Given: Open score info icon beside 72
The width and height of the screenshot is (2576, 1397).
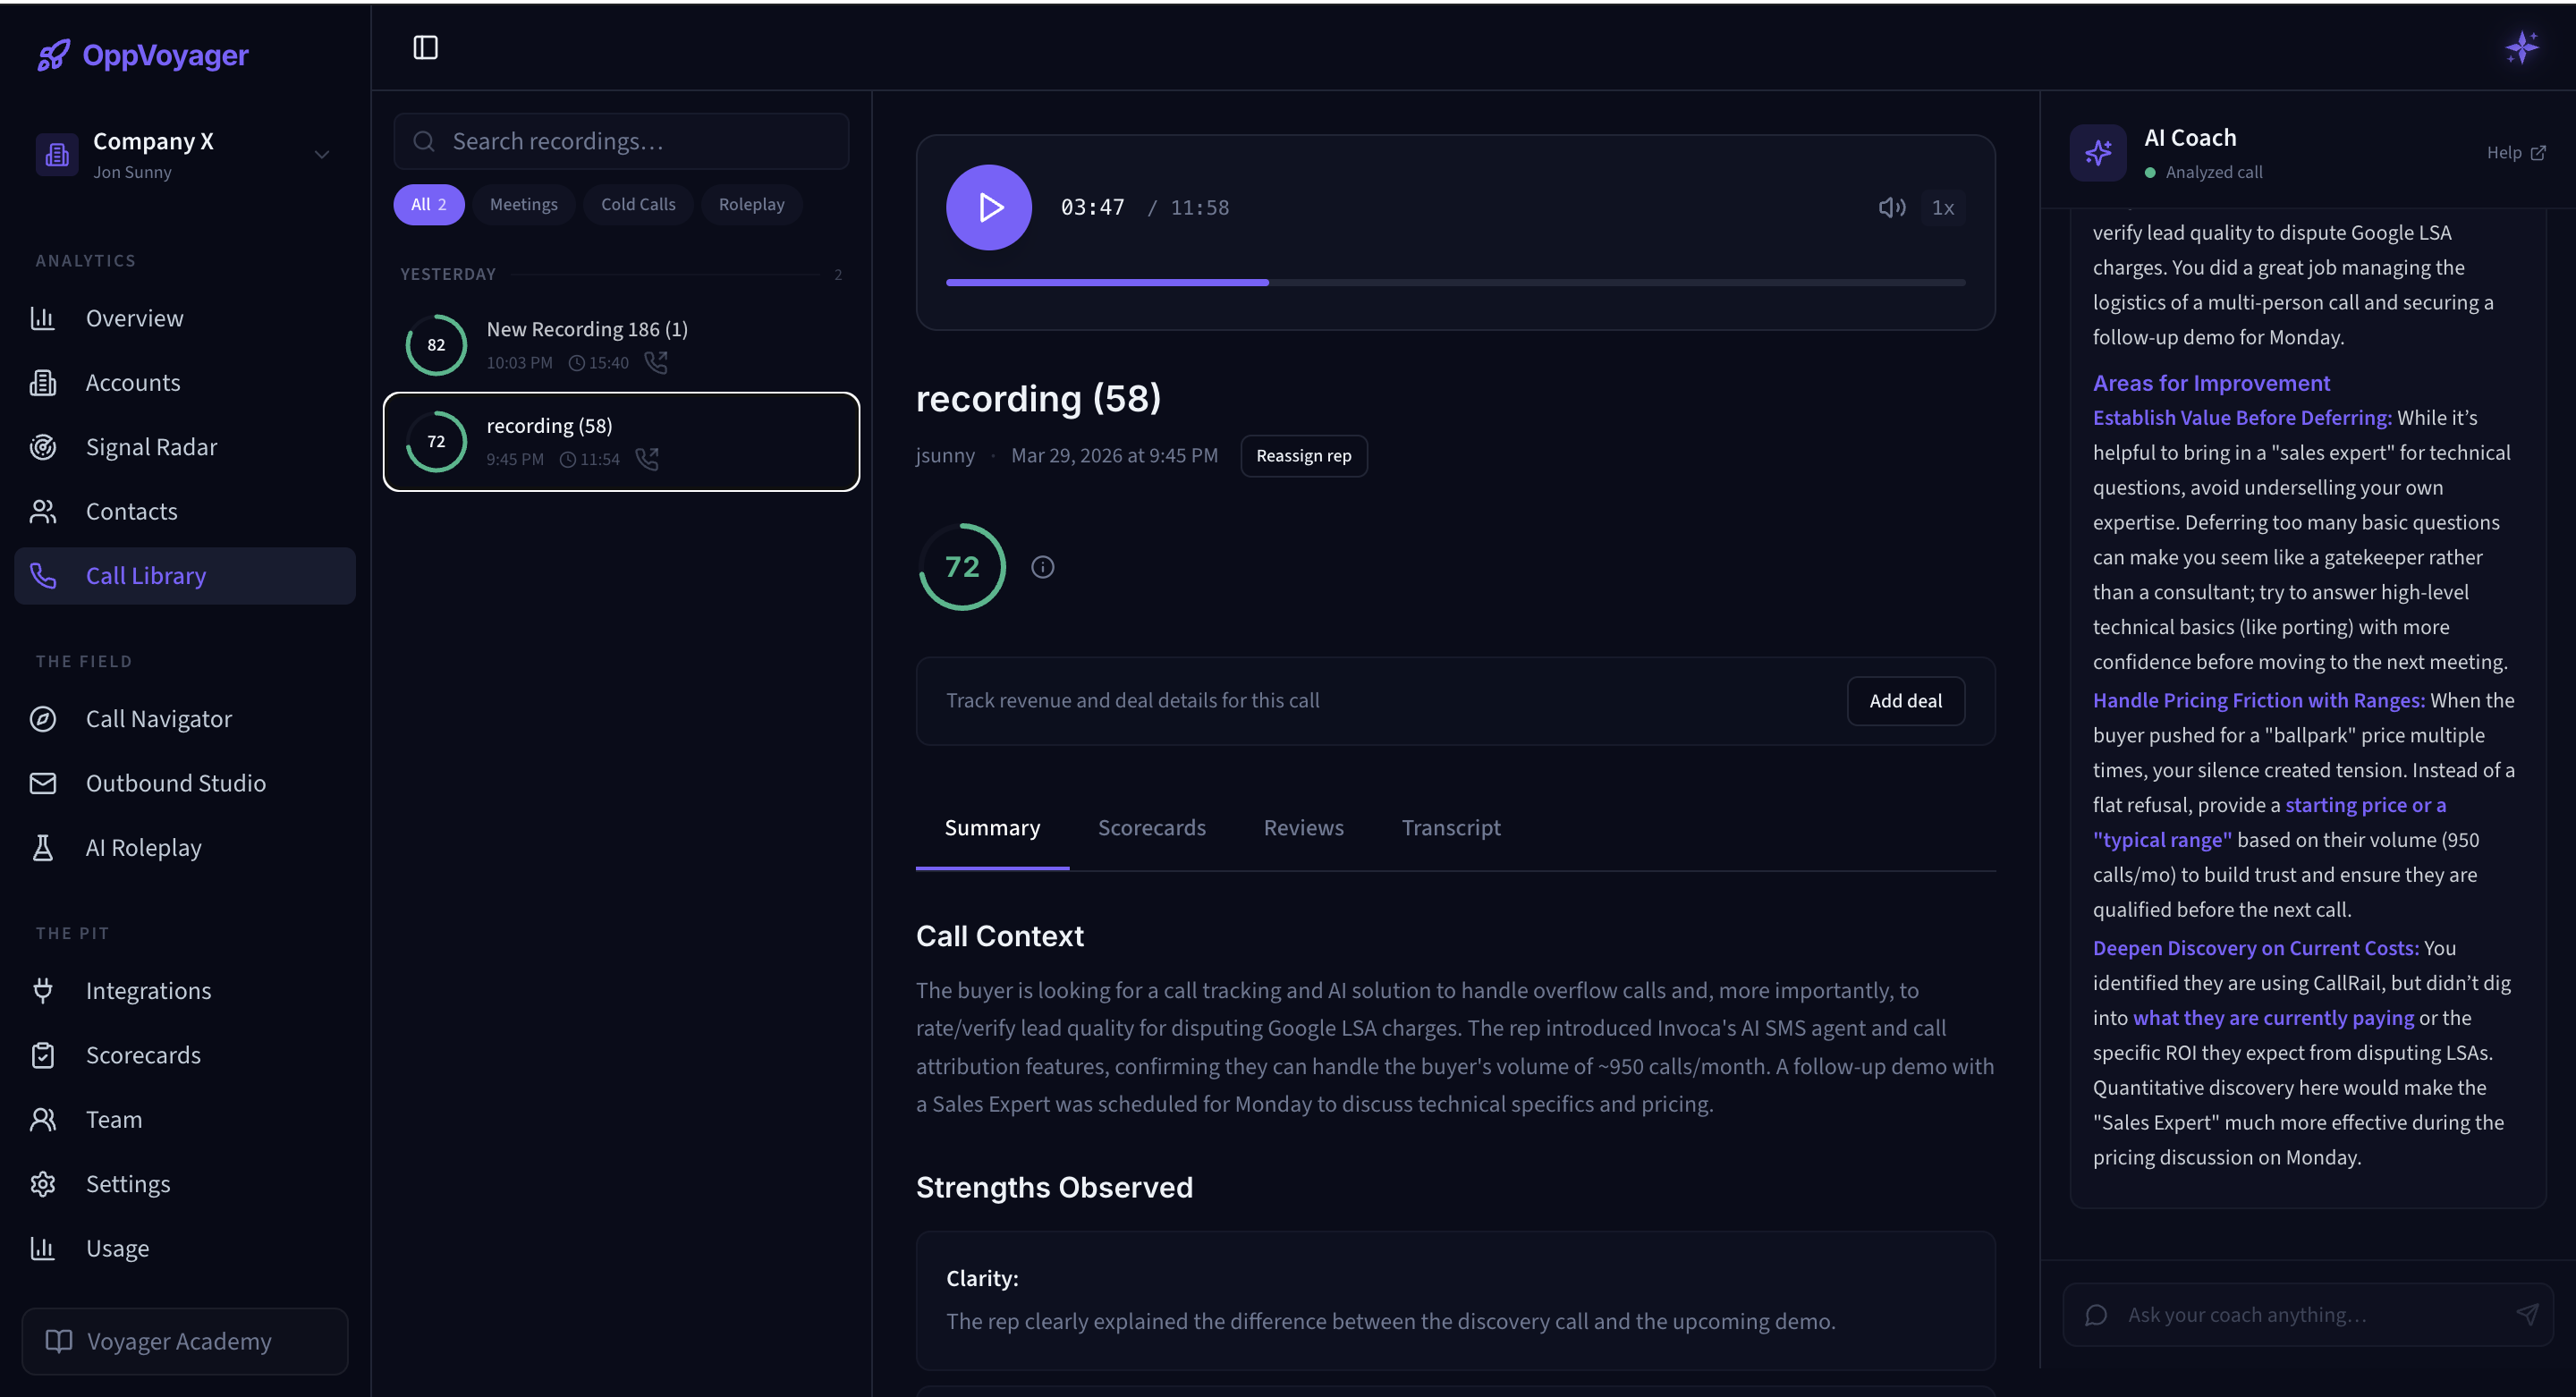Looking at the screenshot, I should [1042, 567].
